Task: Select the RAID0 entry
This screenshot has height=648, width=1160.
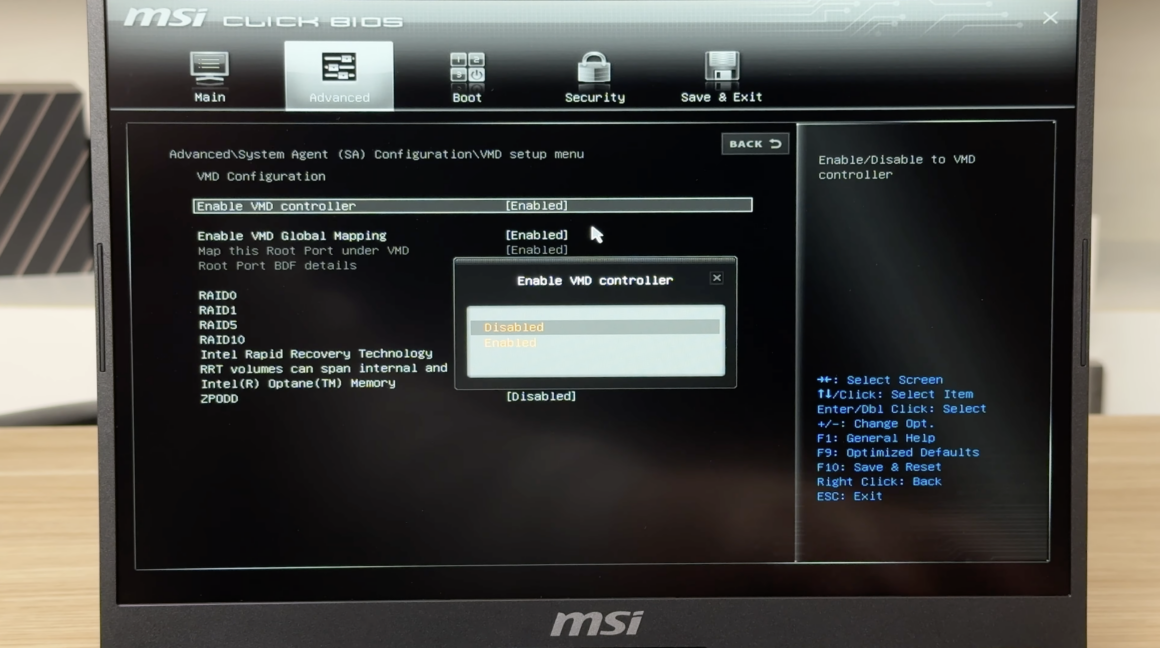Action: pyautogui.click(x=218, y=295)
